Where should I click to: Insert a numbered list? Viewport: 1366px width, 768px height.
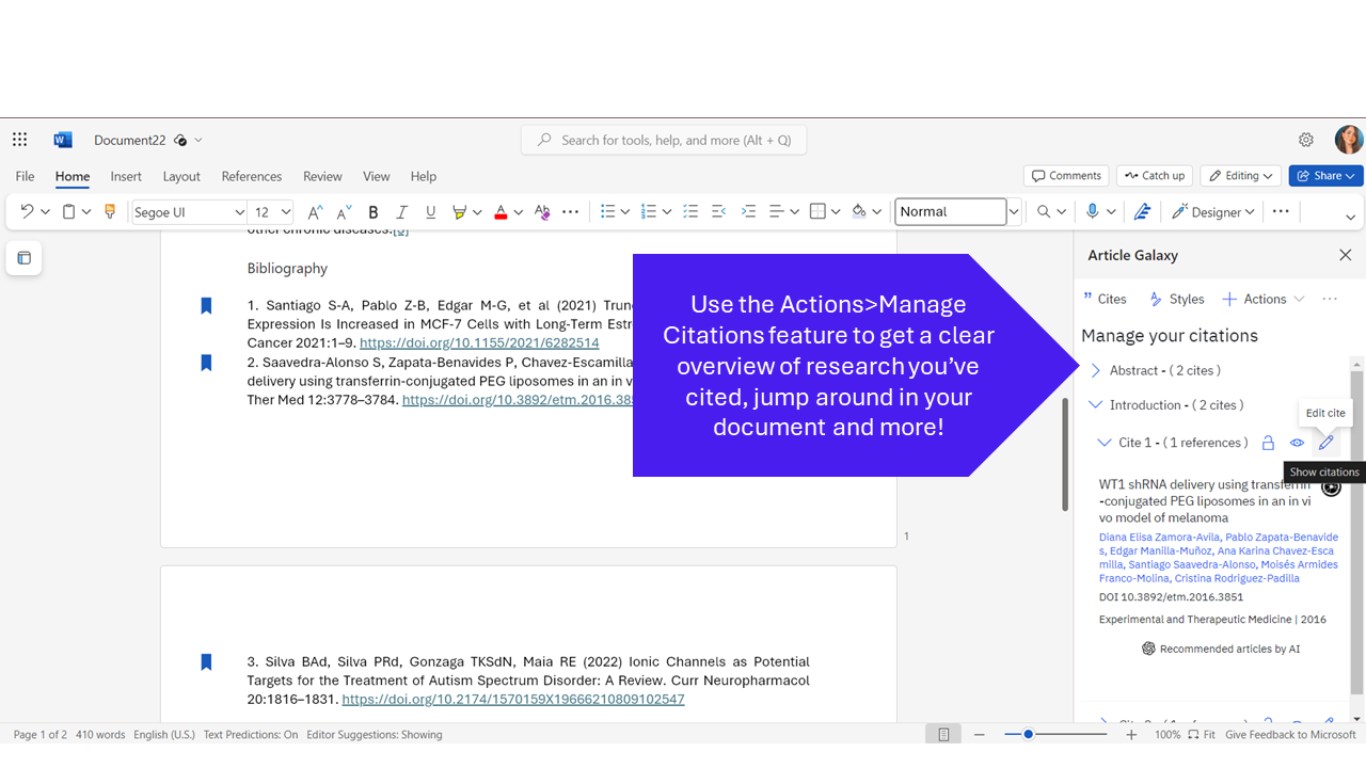(x=649, y=212)
